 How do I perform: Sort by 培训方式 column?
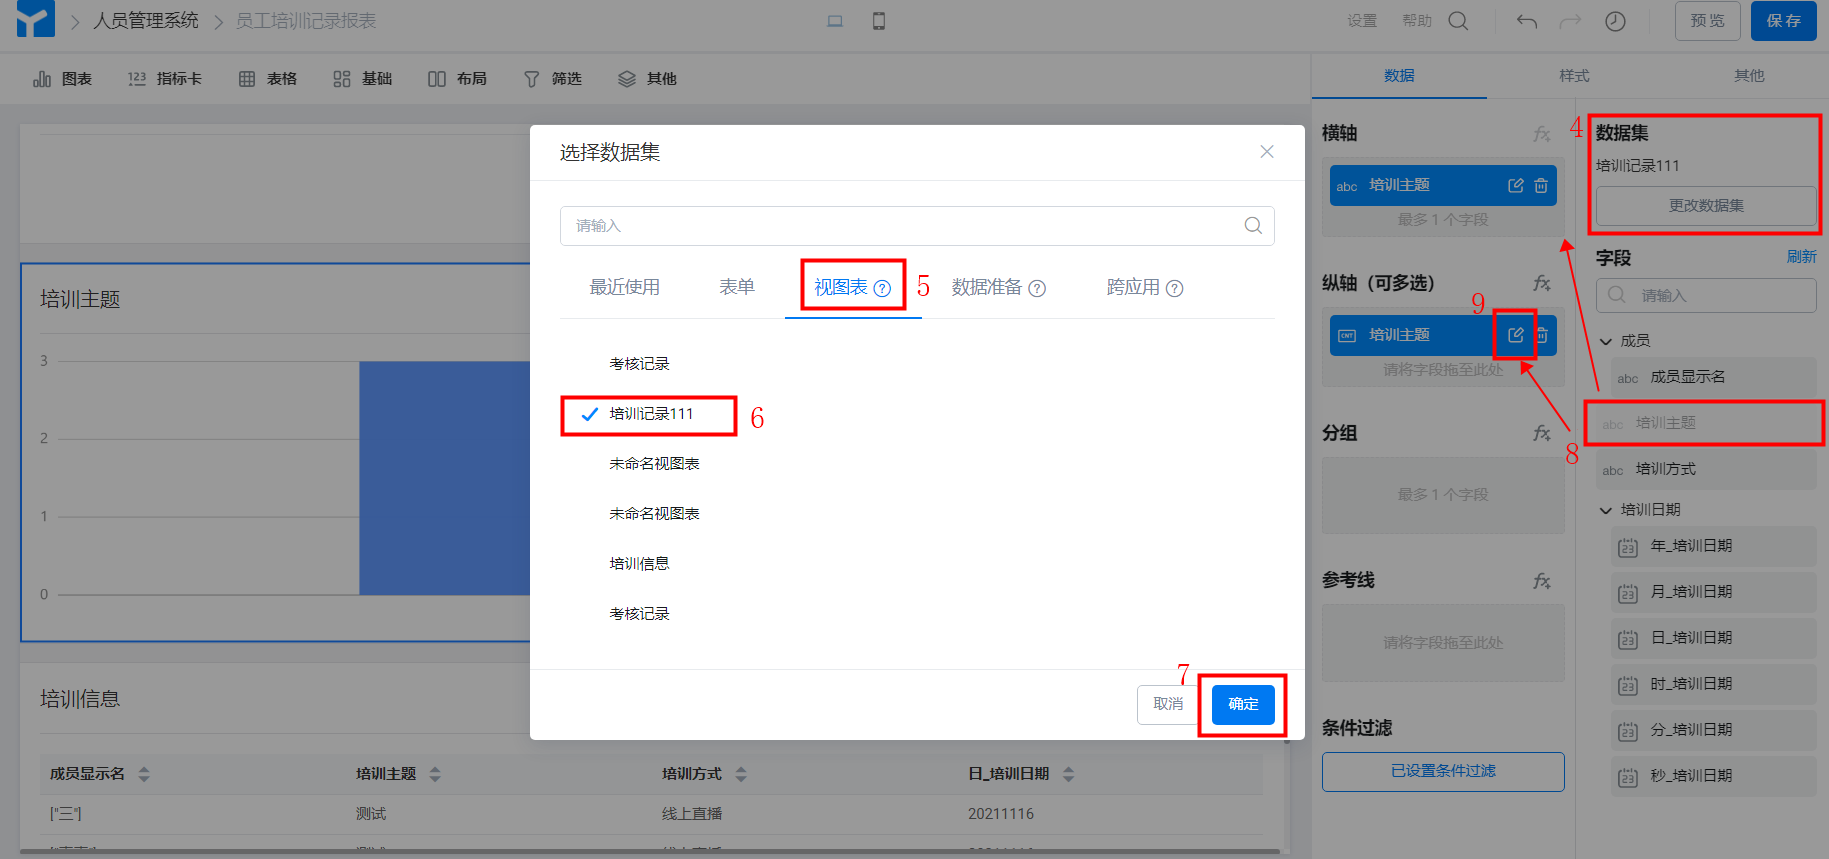coord(741,774)
